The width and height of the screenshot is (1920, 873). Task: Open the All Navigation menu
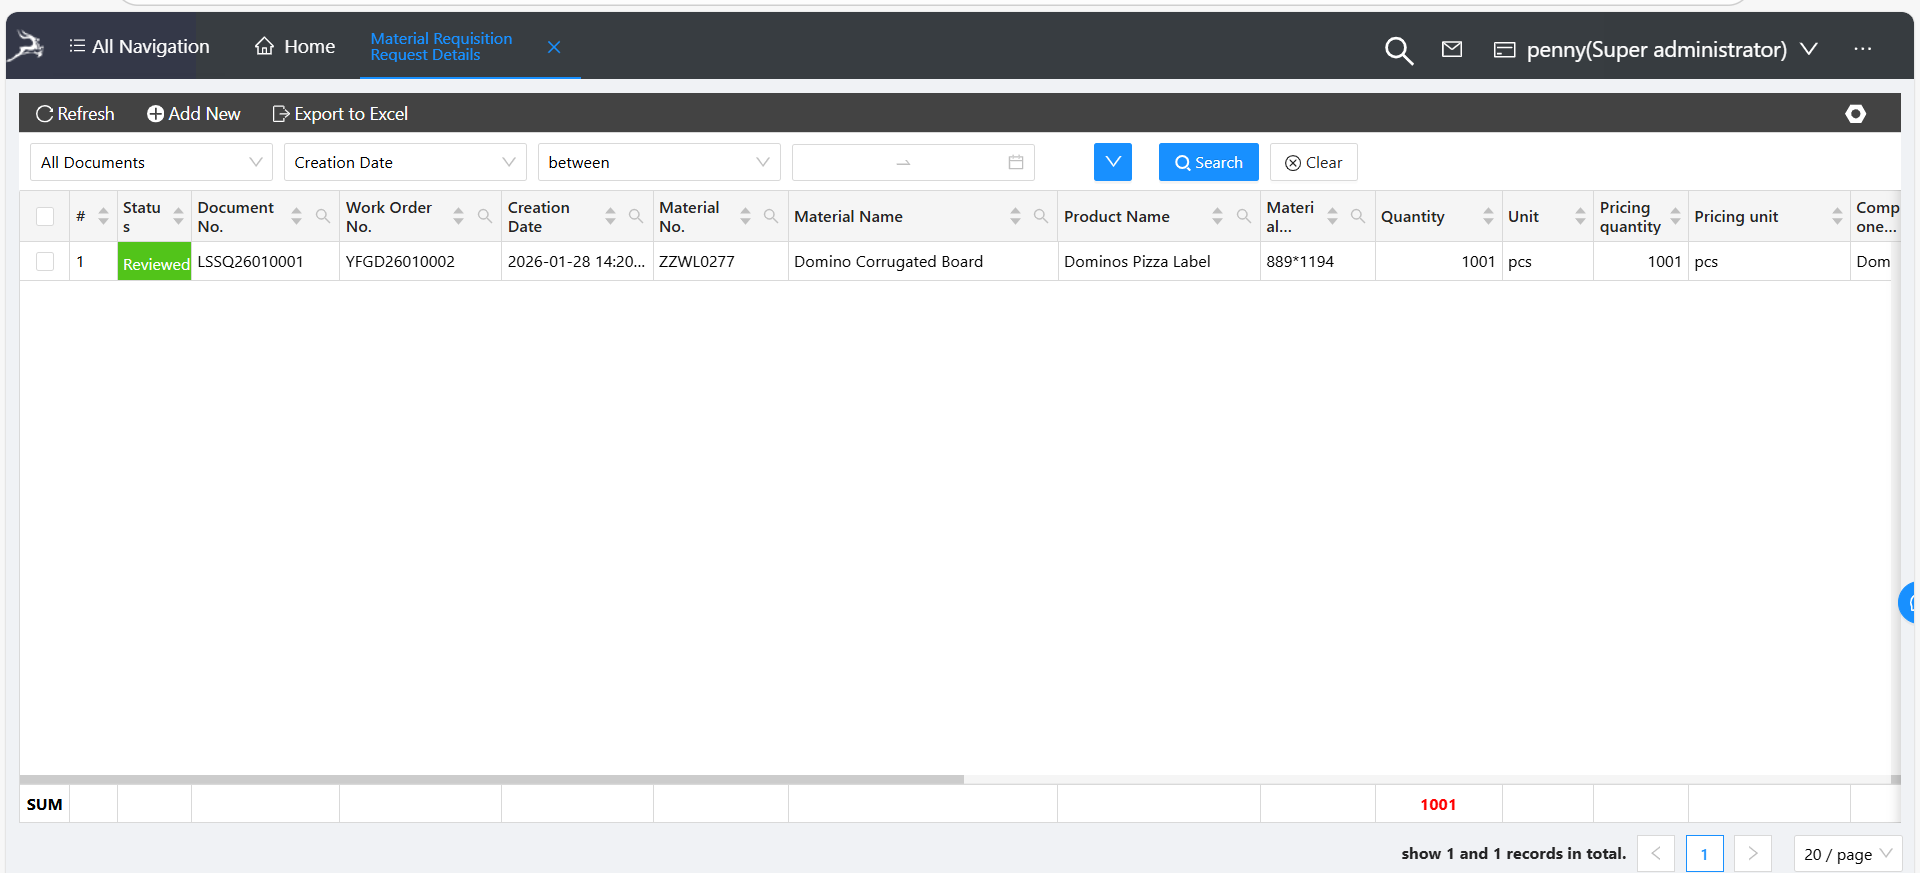coord(139,46)
